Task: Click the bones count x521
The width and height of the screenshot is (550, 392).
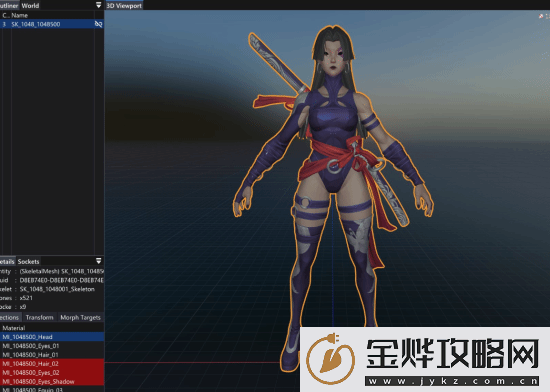Action: [26, 298]
